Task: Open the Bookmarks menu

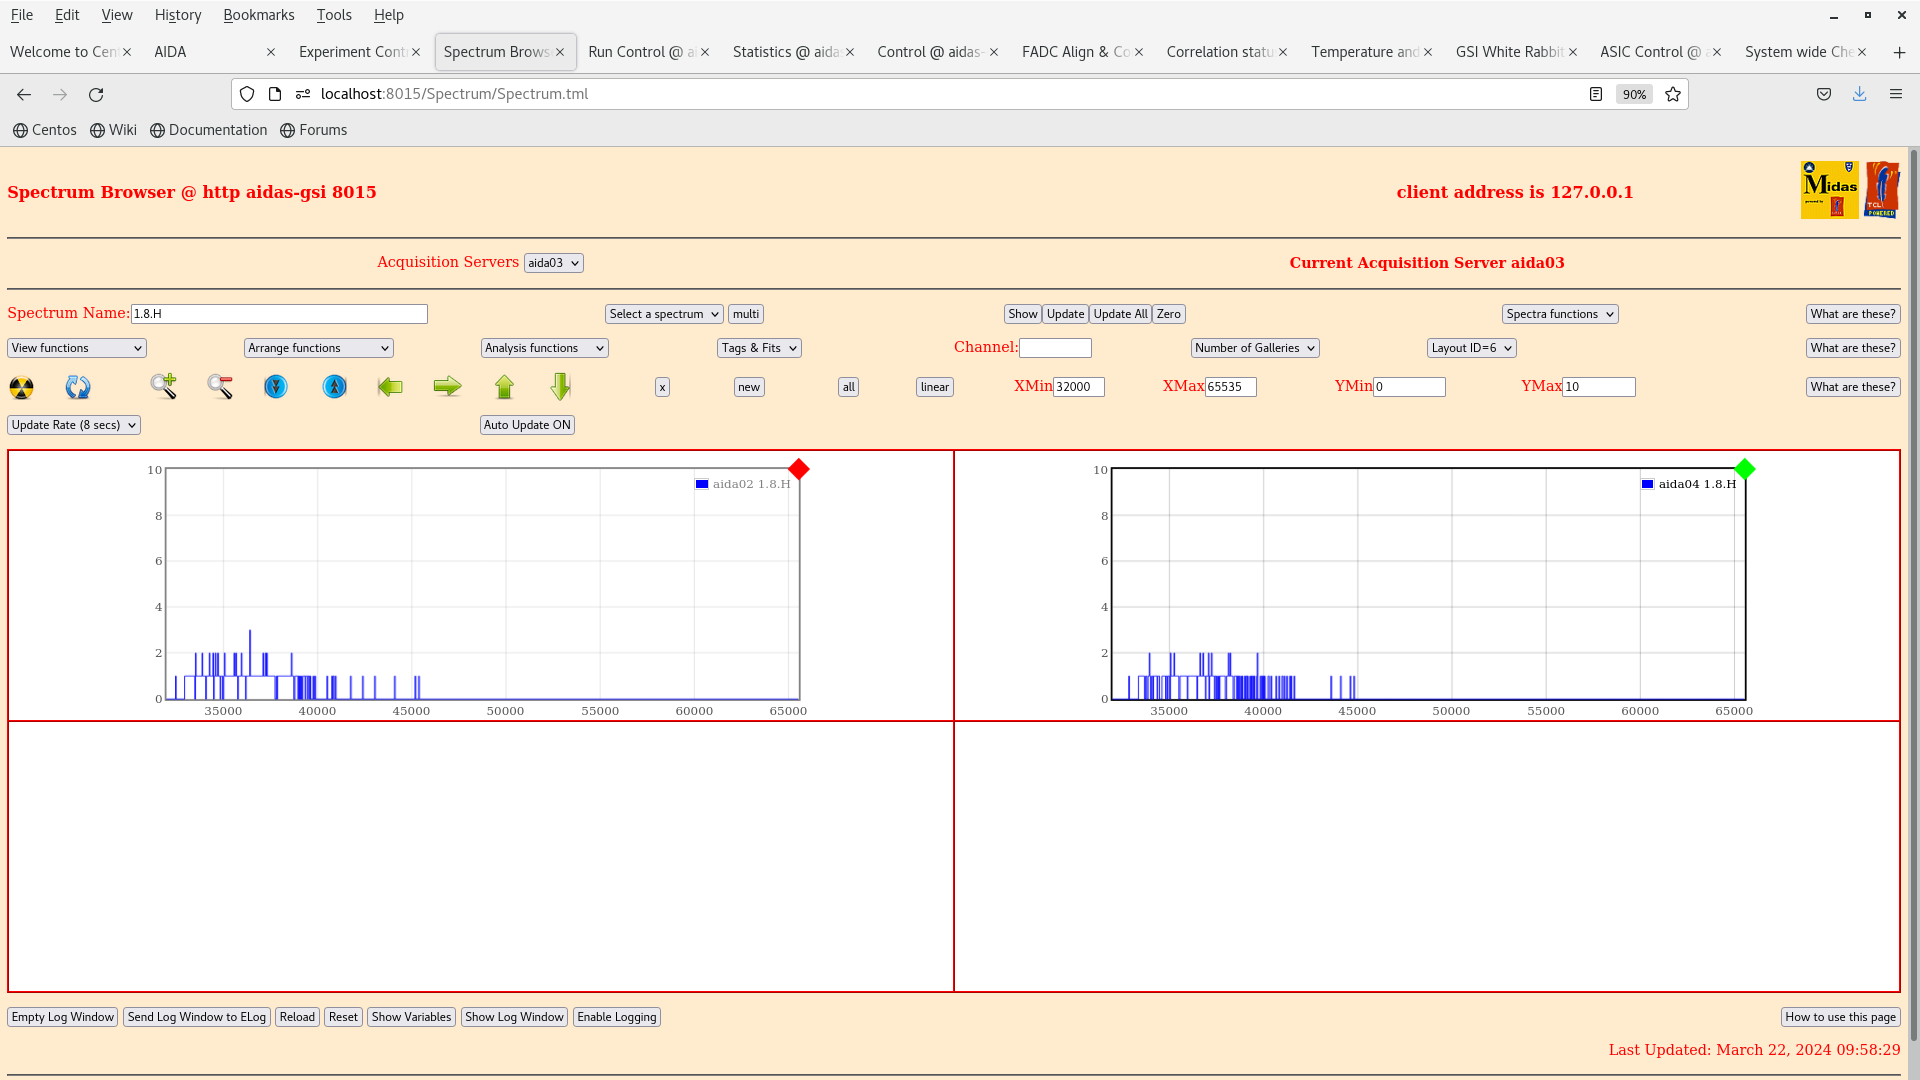Action: (x=259, y=15)
